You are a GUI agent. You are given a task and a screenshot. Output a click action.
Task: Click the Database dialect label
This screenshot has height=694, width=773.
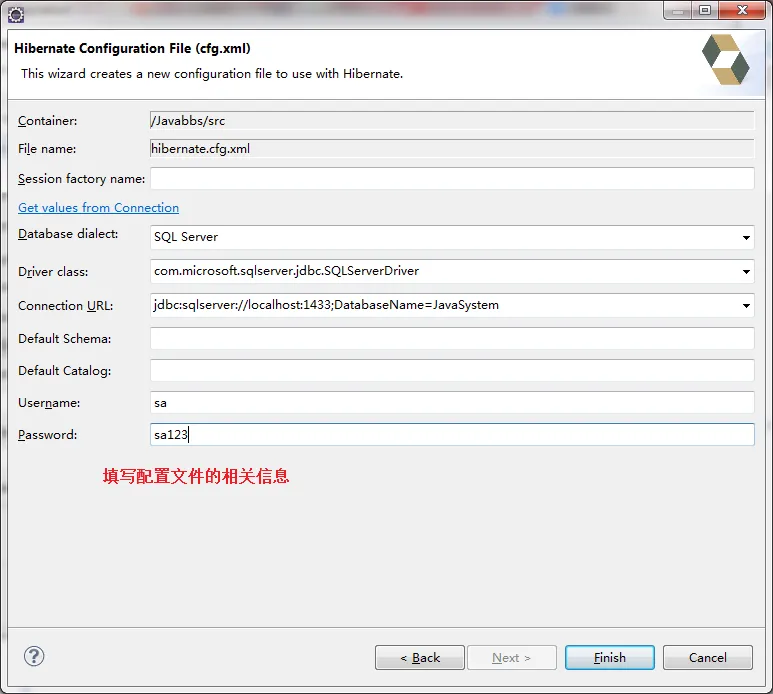[x=68, y=234]
